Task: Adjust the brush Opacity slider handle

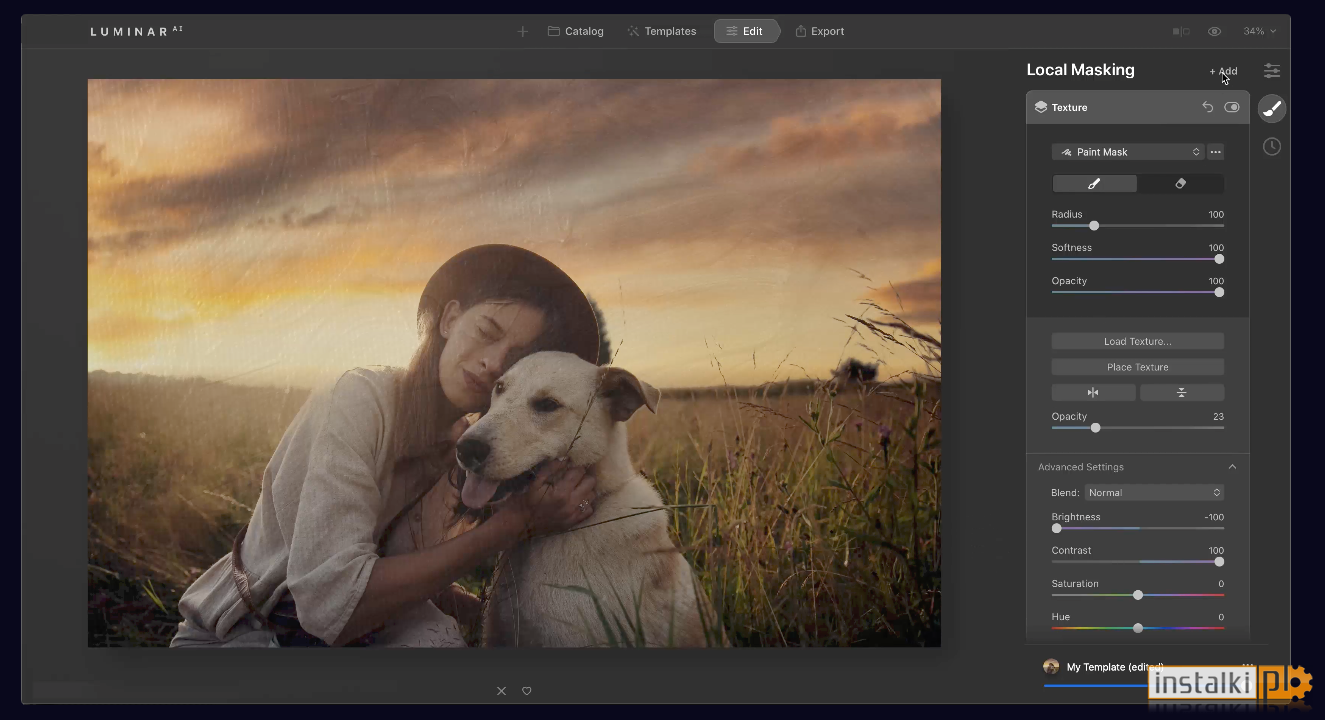Action: [1219, 292]
